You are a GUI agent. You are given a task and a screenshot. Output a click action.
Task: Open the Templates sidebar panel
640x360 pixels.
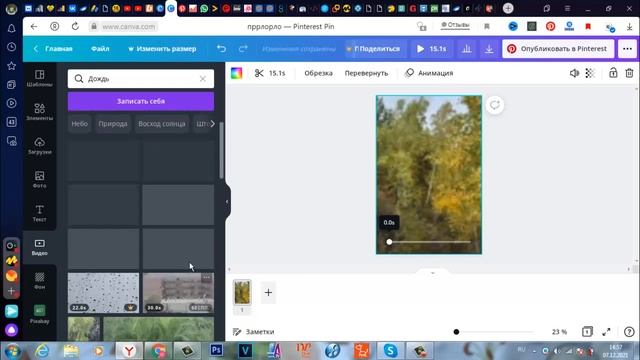tap(40, 78)
